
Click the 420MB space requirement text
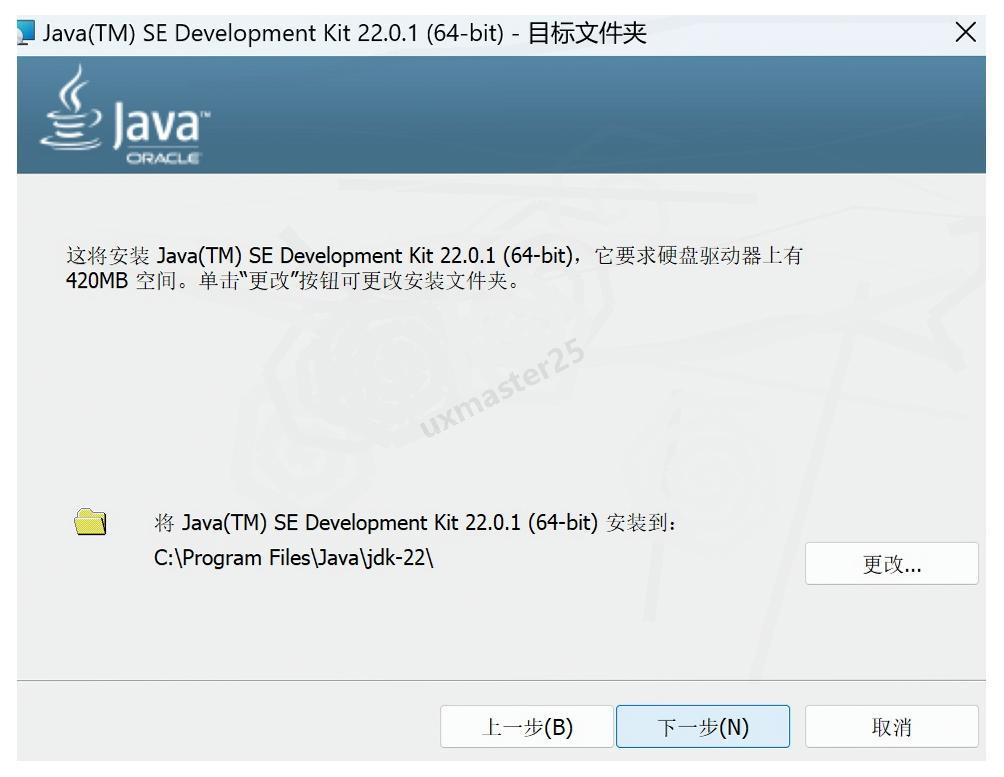coord(96,280)
